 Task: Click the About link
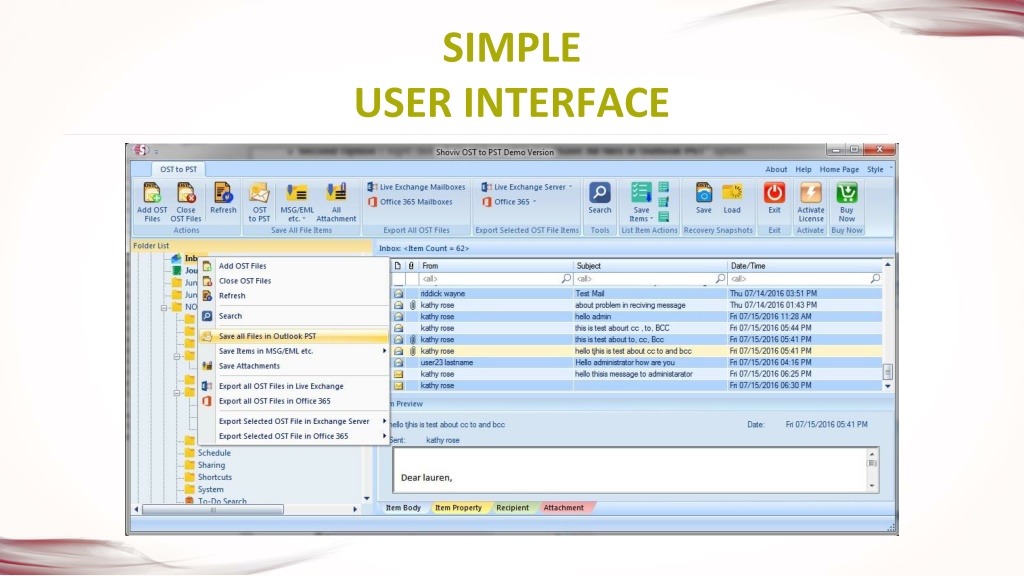pyautogui.click(x=776, y=169)
